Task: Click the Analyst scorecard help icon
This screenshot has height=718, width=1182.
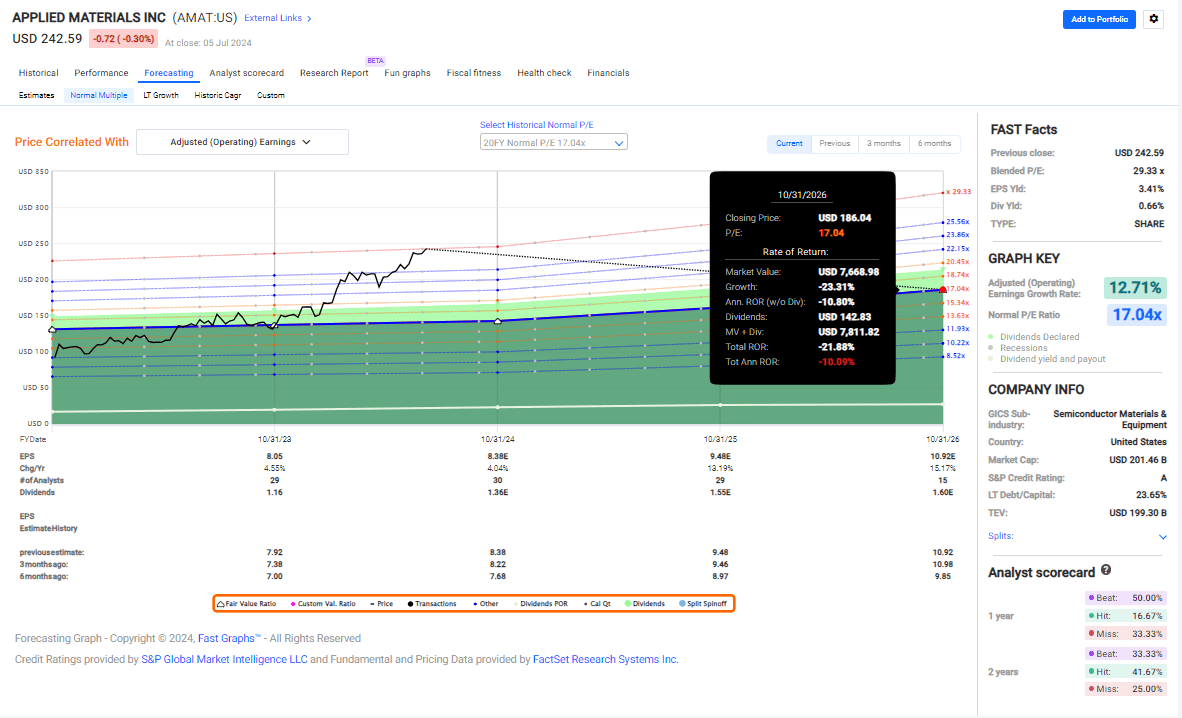Action: (x=1106, y=571)
